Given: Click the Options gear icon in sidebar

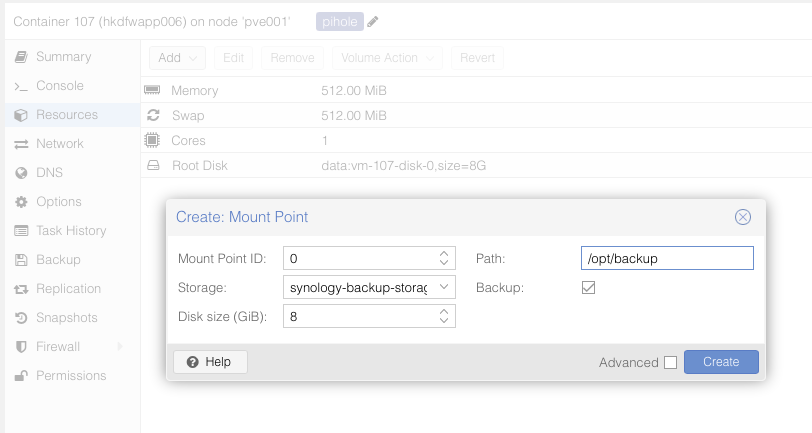Looking at the screenshot, I should pyautogui.click(x=21, y=202).
